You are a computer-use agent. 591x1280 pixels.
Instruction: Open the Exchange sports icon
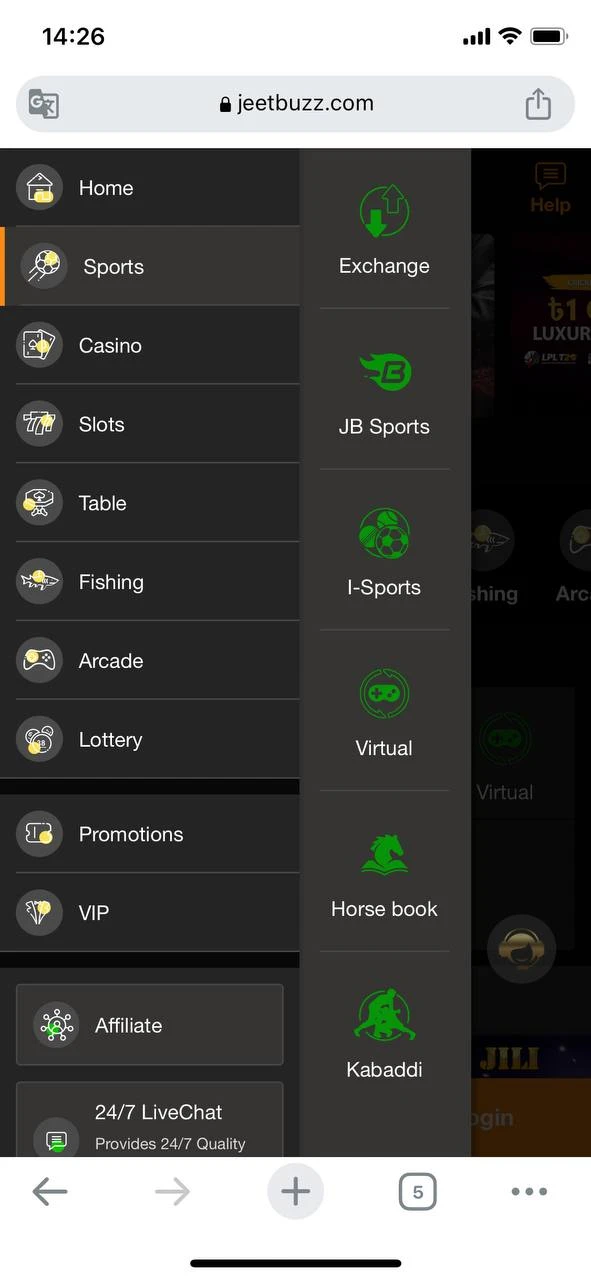click(384, 211)
